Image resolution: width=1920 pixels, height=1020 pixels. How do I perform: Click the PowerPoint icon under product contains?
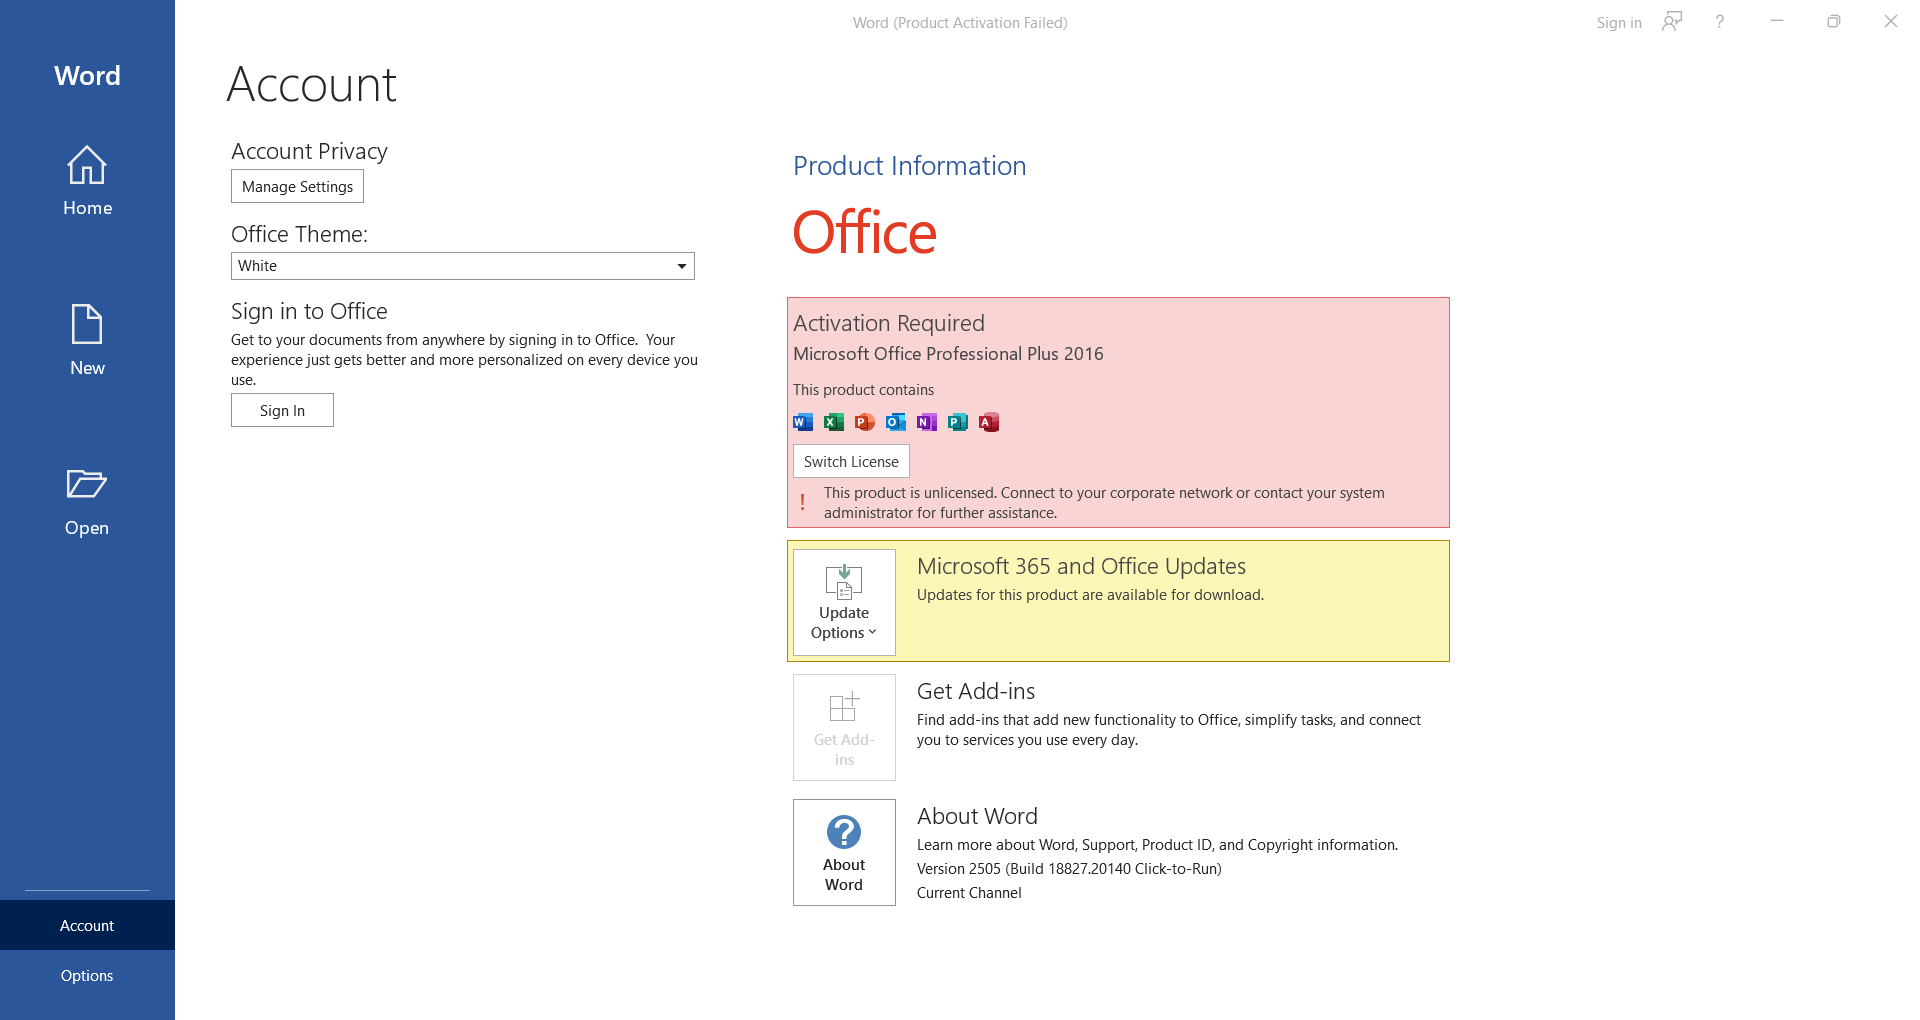(x=865, y=422)
